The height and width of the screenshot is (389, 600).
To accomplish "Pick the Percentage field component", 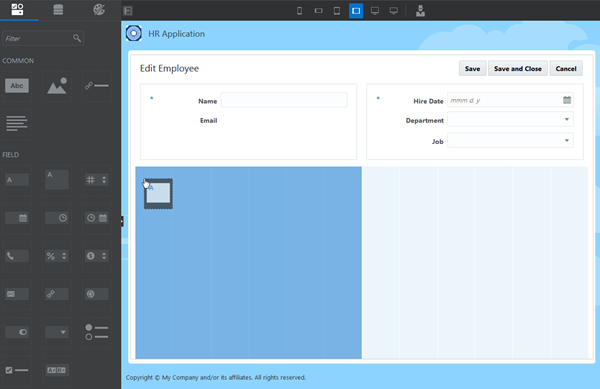I will coord(57,256).
